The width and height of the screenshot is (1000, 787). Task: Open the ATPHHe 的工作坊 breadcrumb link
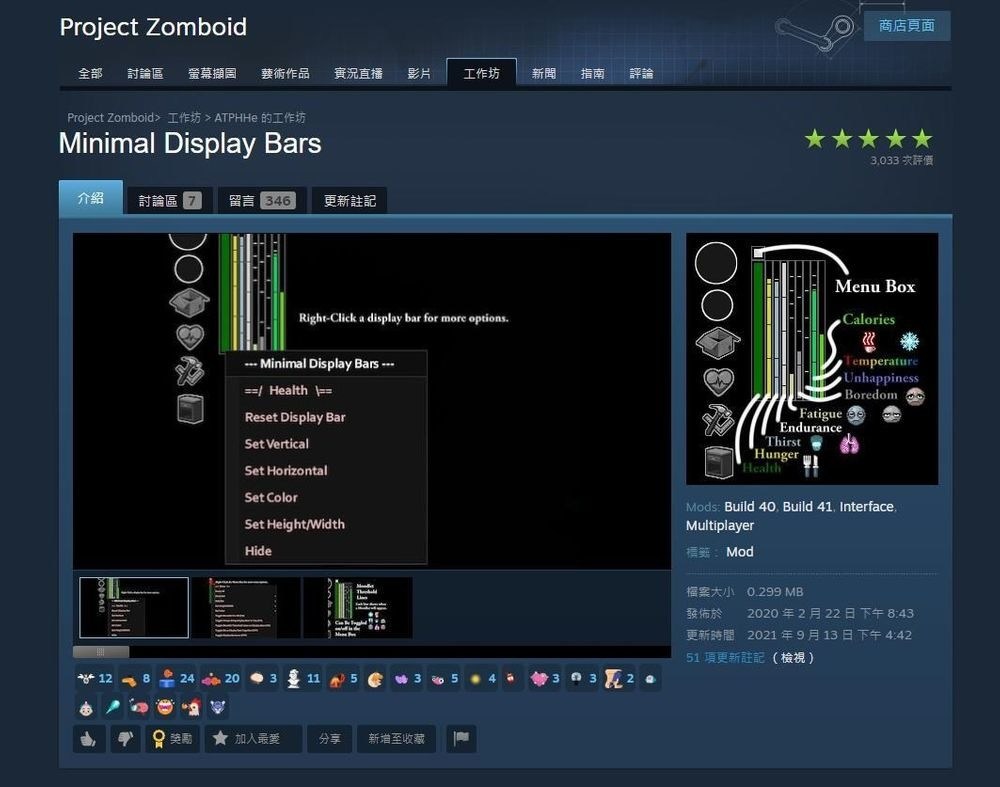point(260,118)
